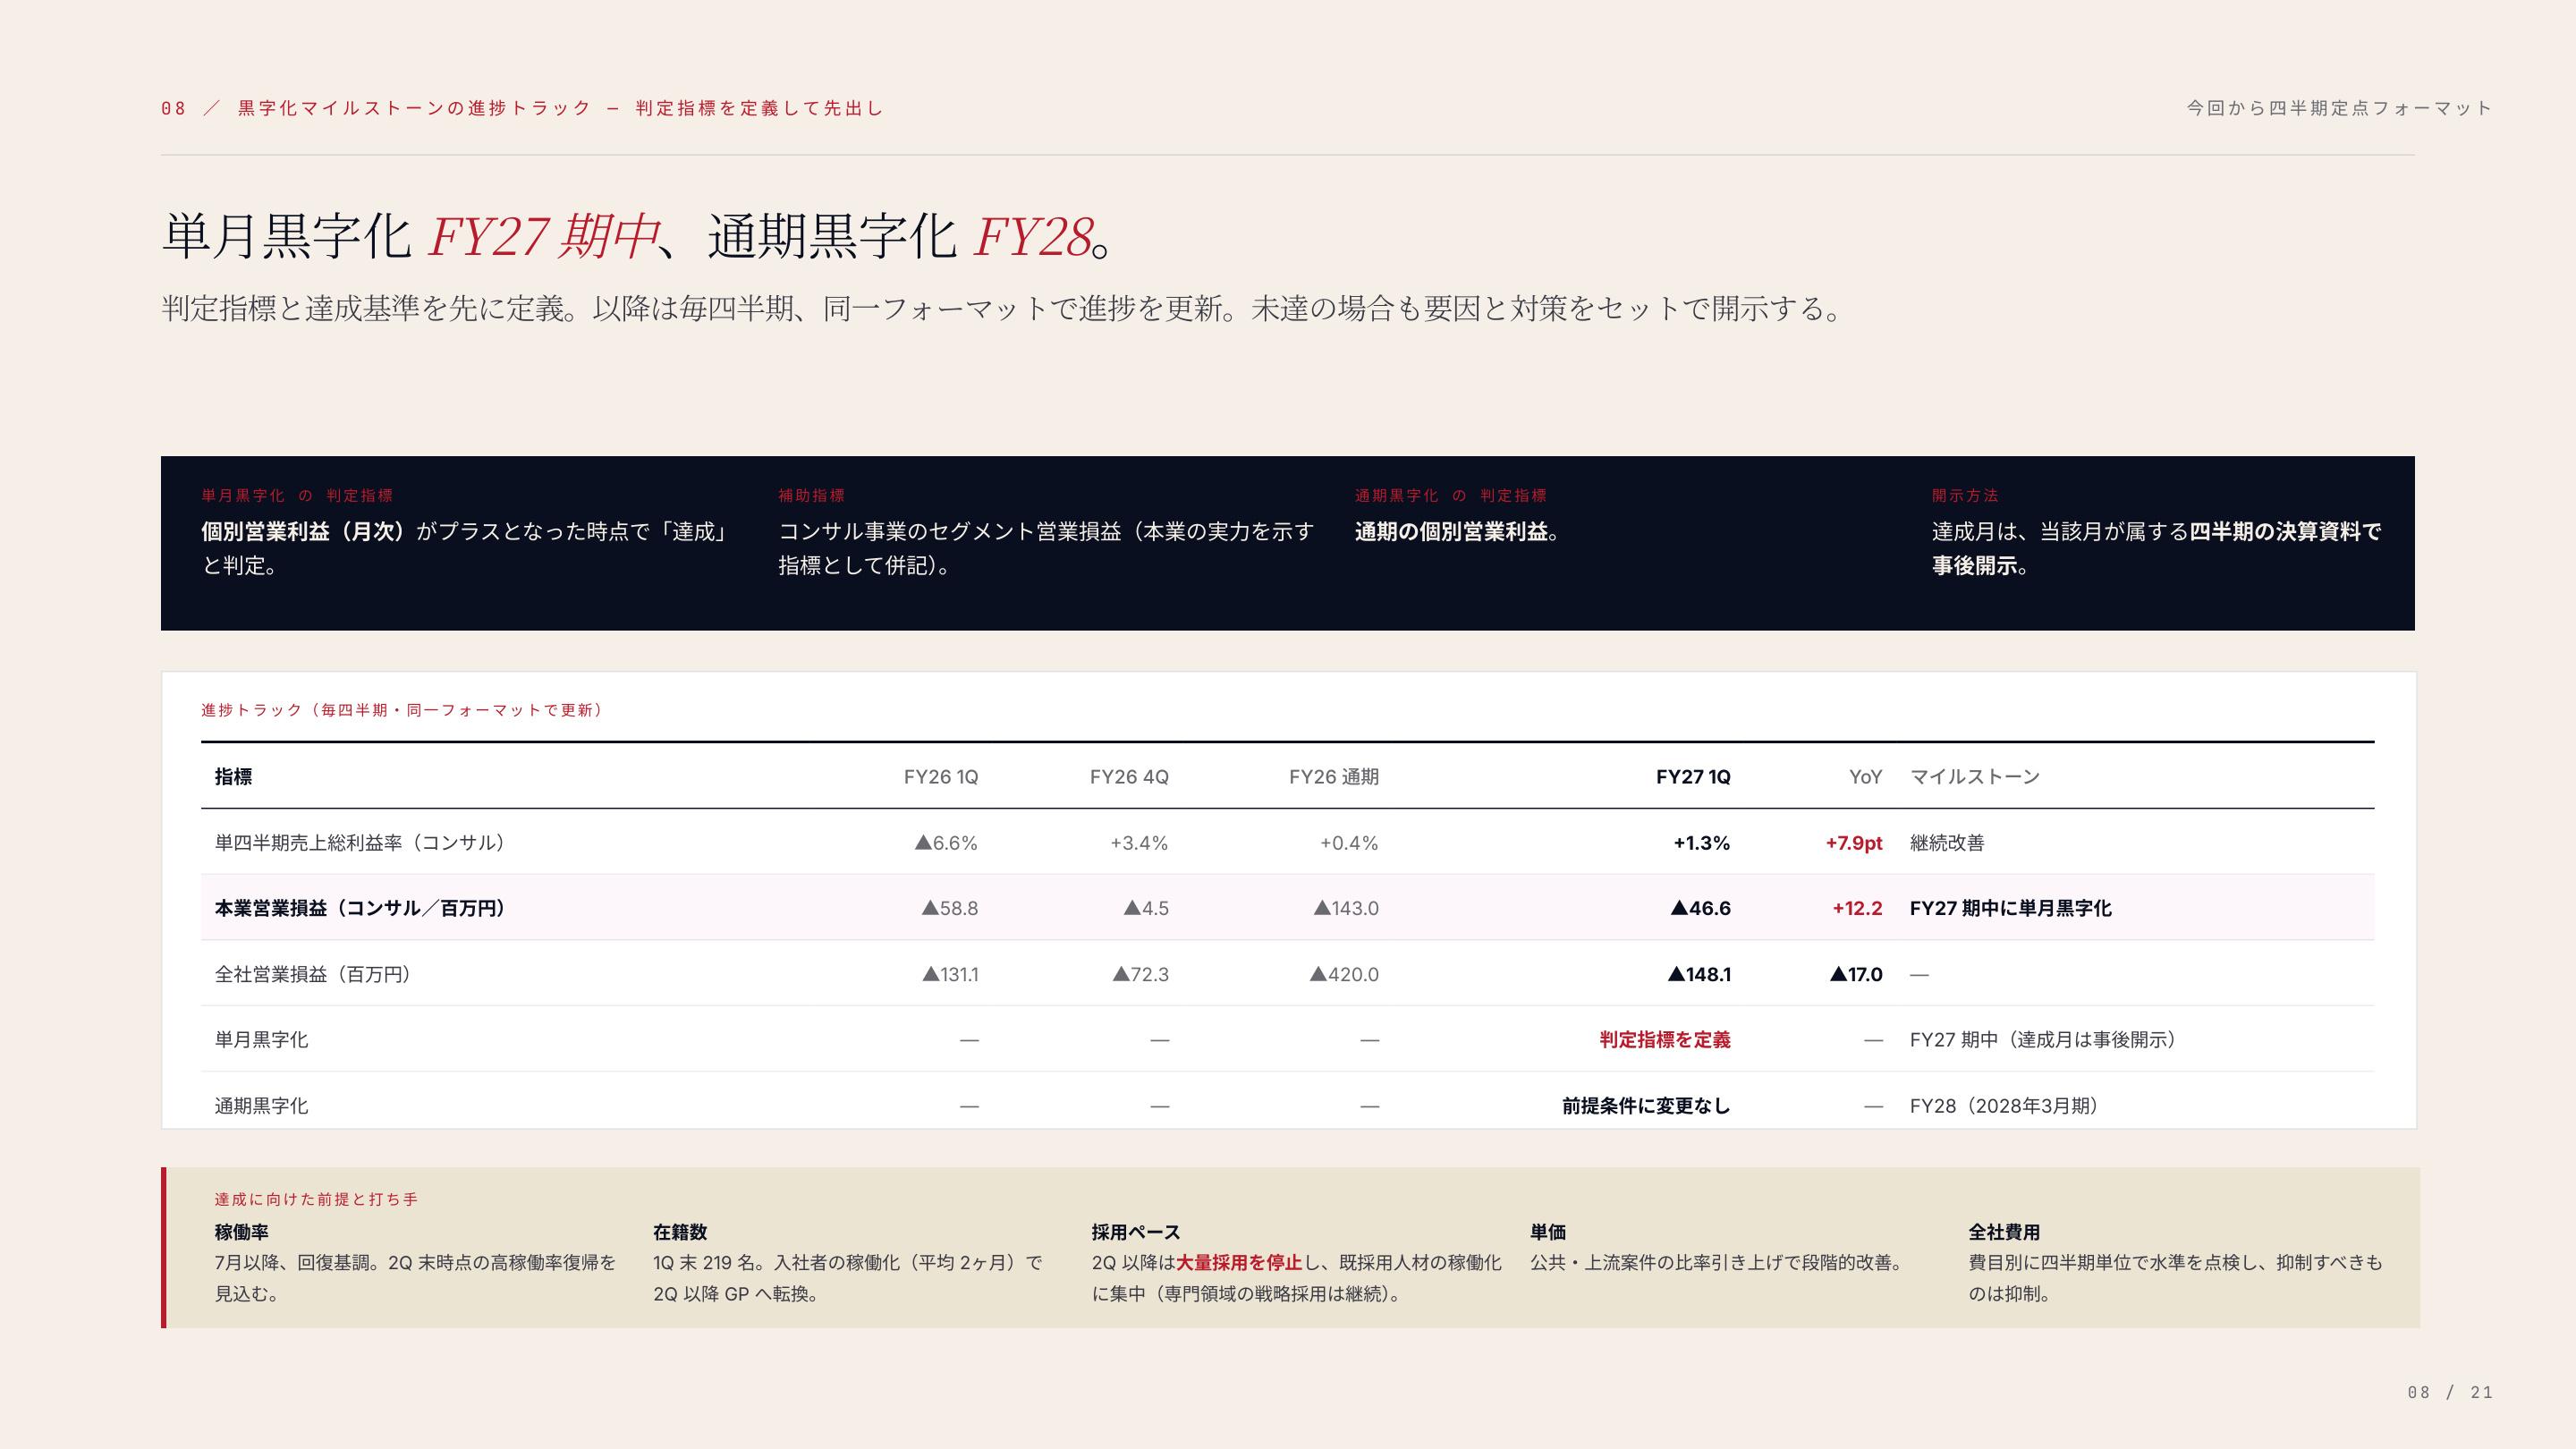
Task: Click the '▲4.5' cell
Action: pos(1146,908)
